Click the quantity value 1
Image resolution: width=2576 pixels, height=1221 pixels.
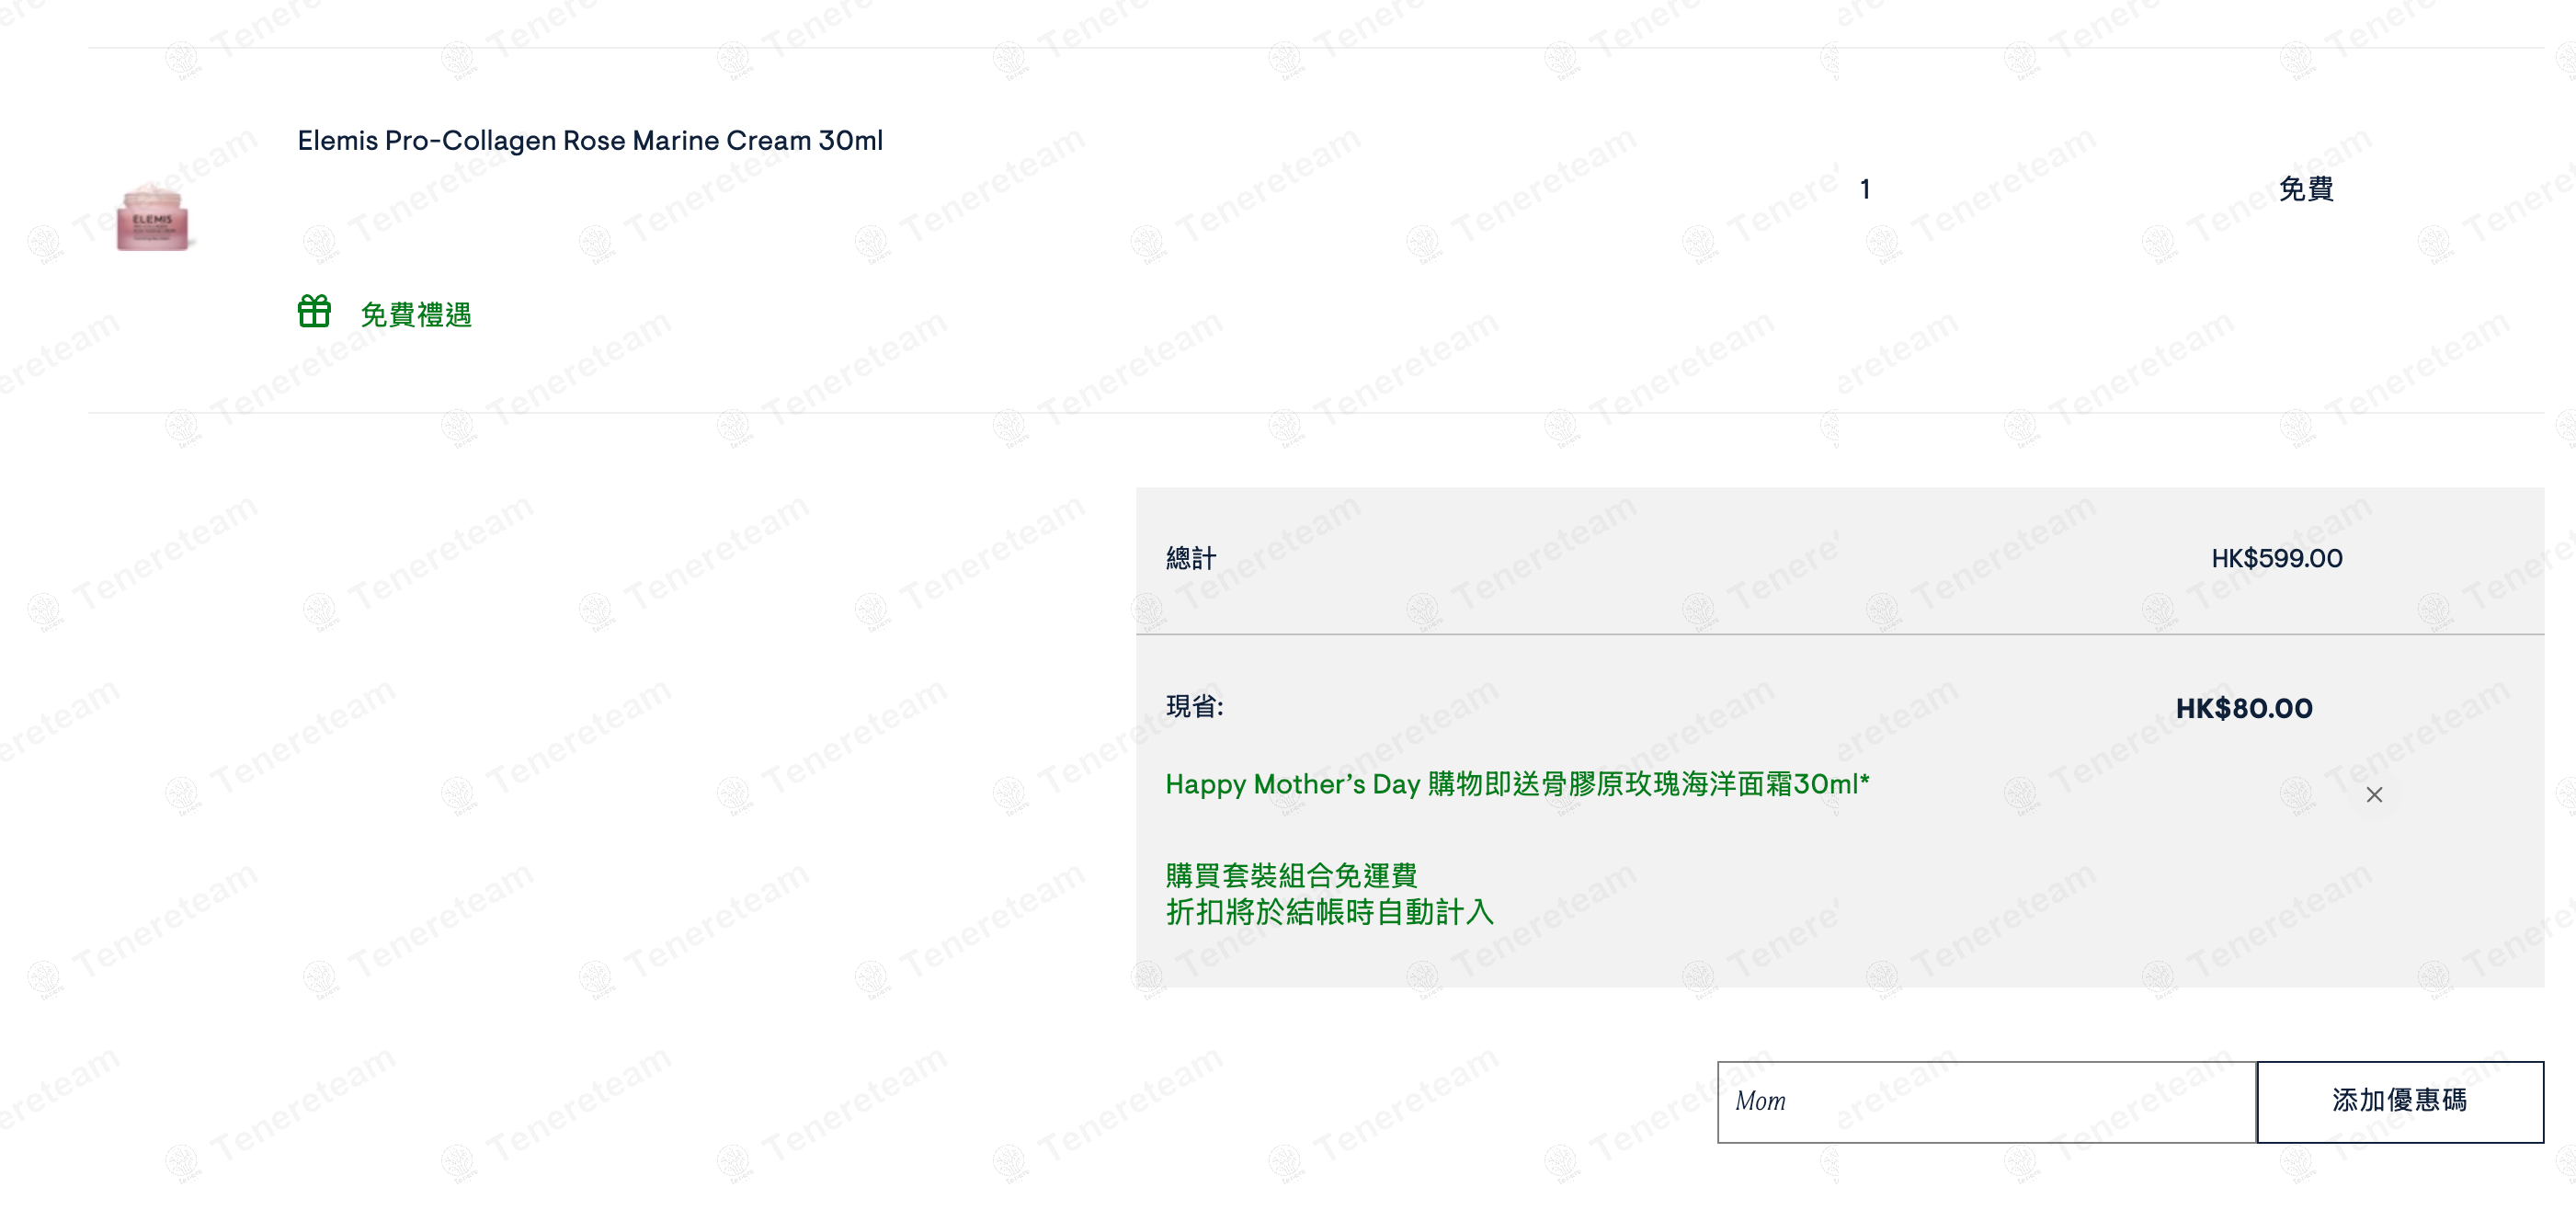click(x=1865, y=189)
